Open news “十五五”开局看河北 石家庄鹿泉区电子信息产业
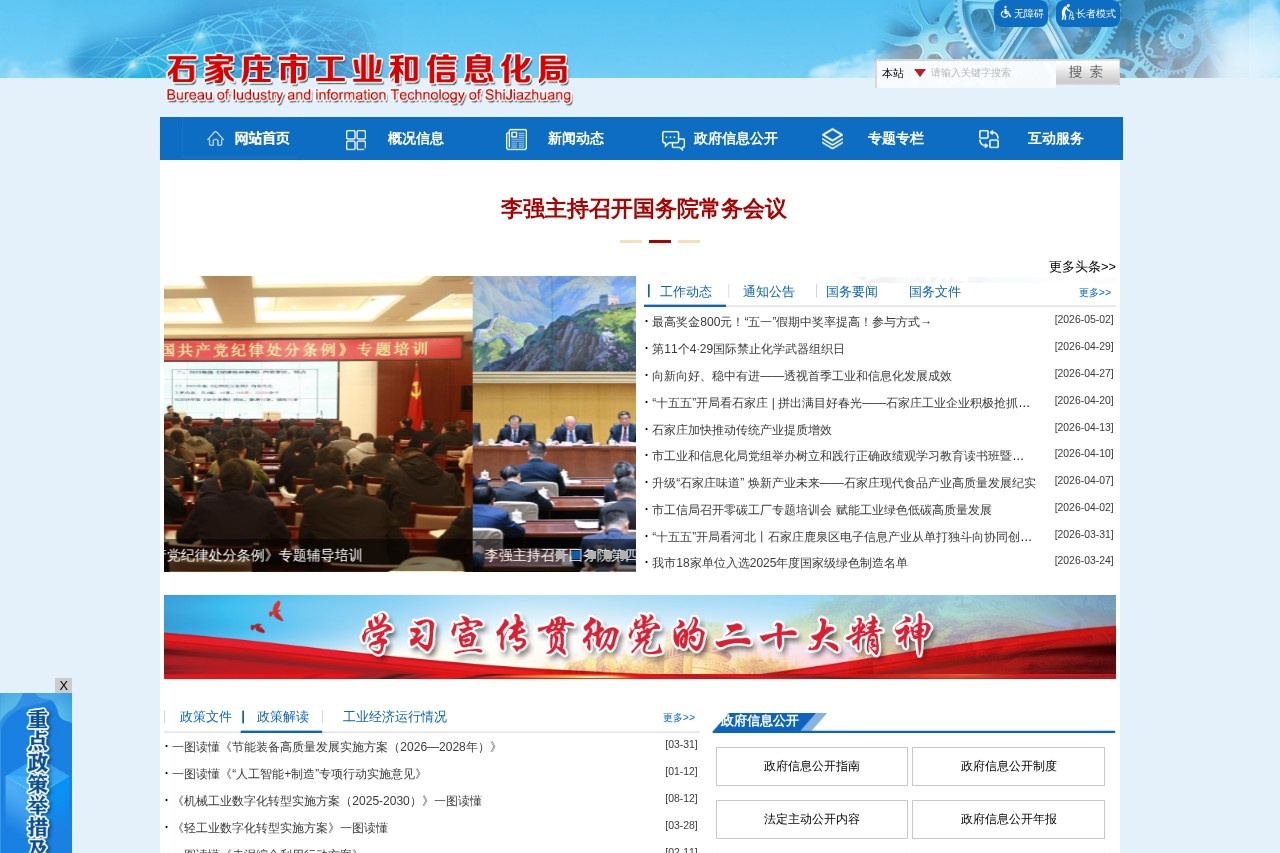Viewport: 1280px width, 853px height. pos(842,537)
